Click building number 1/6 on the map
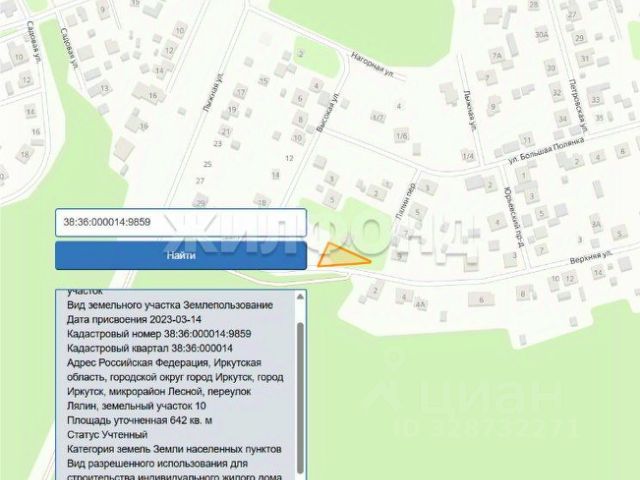640x480 pixels. pyautogui.click(x=401, y=136)
